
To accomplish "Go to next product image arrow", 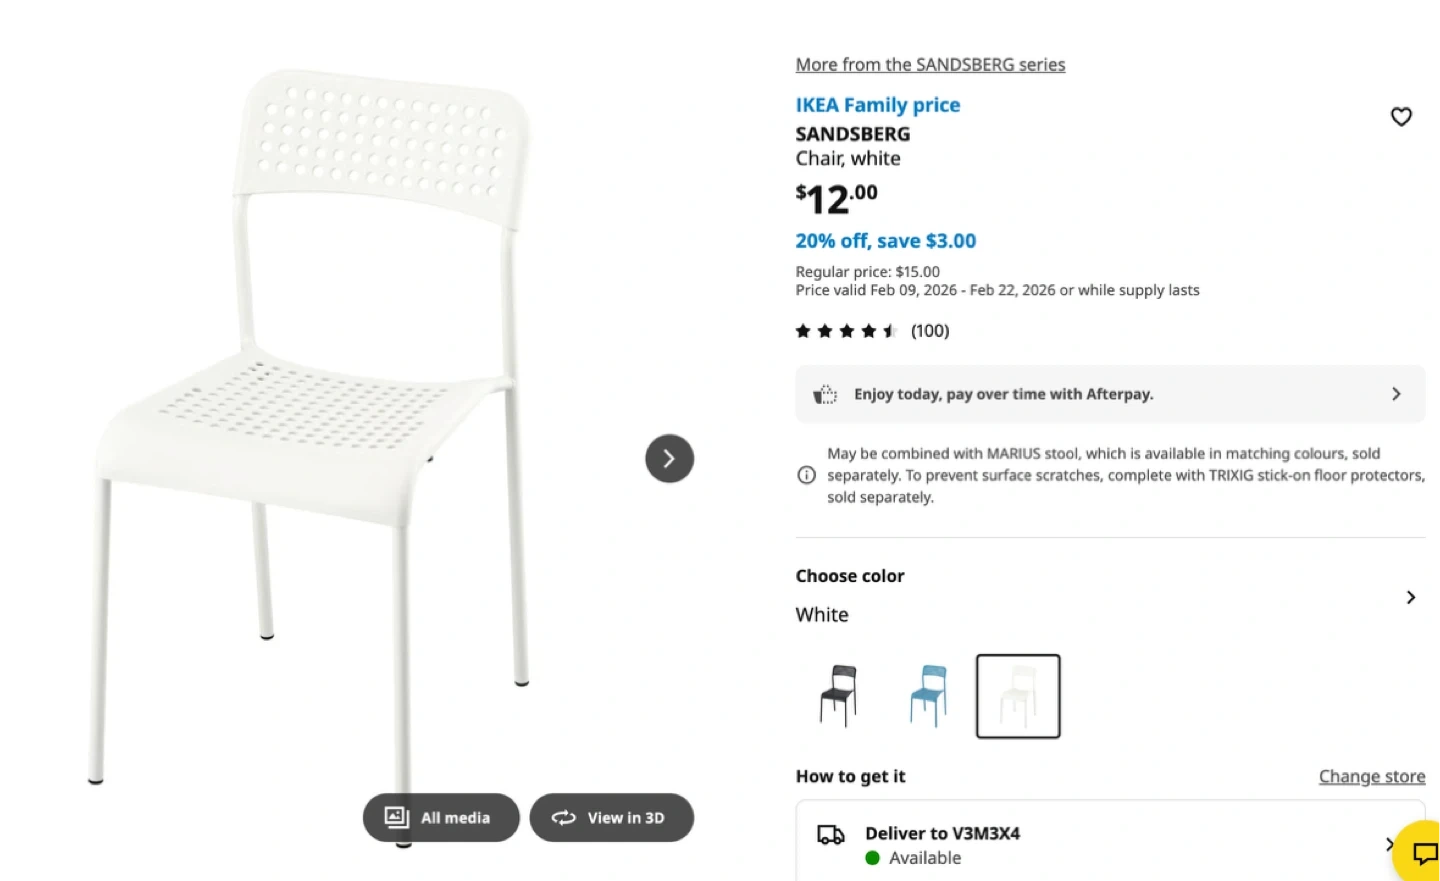I will [669, 459].
